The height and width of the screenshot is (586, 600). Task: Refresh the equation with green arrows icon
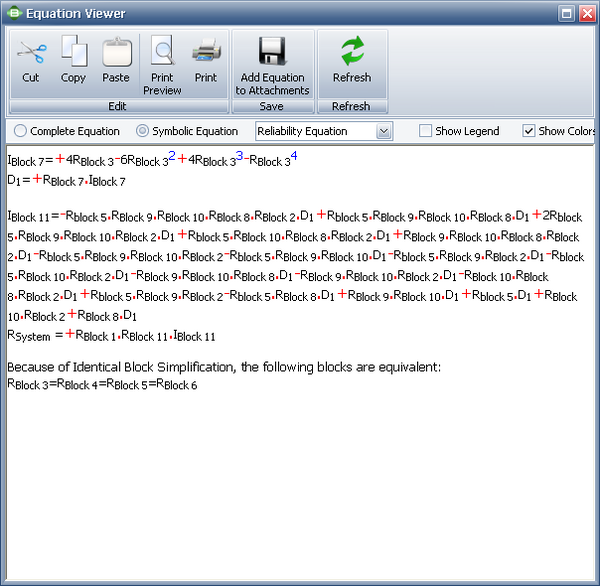[351, 52]
